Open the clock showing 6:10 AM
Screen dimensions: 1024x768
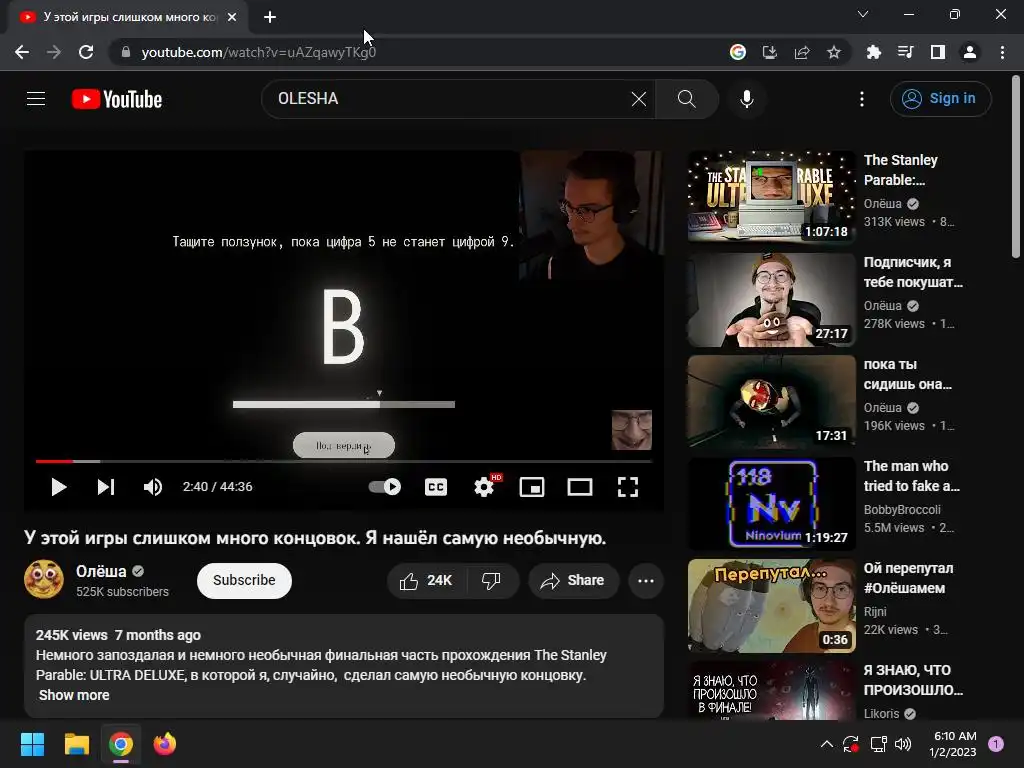point(953,744)
